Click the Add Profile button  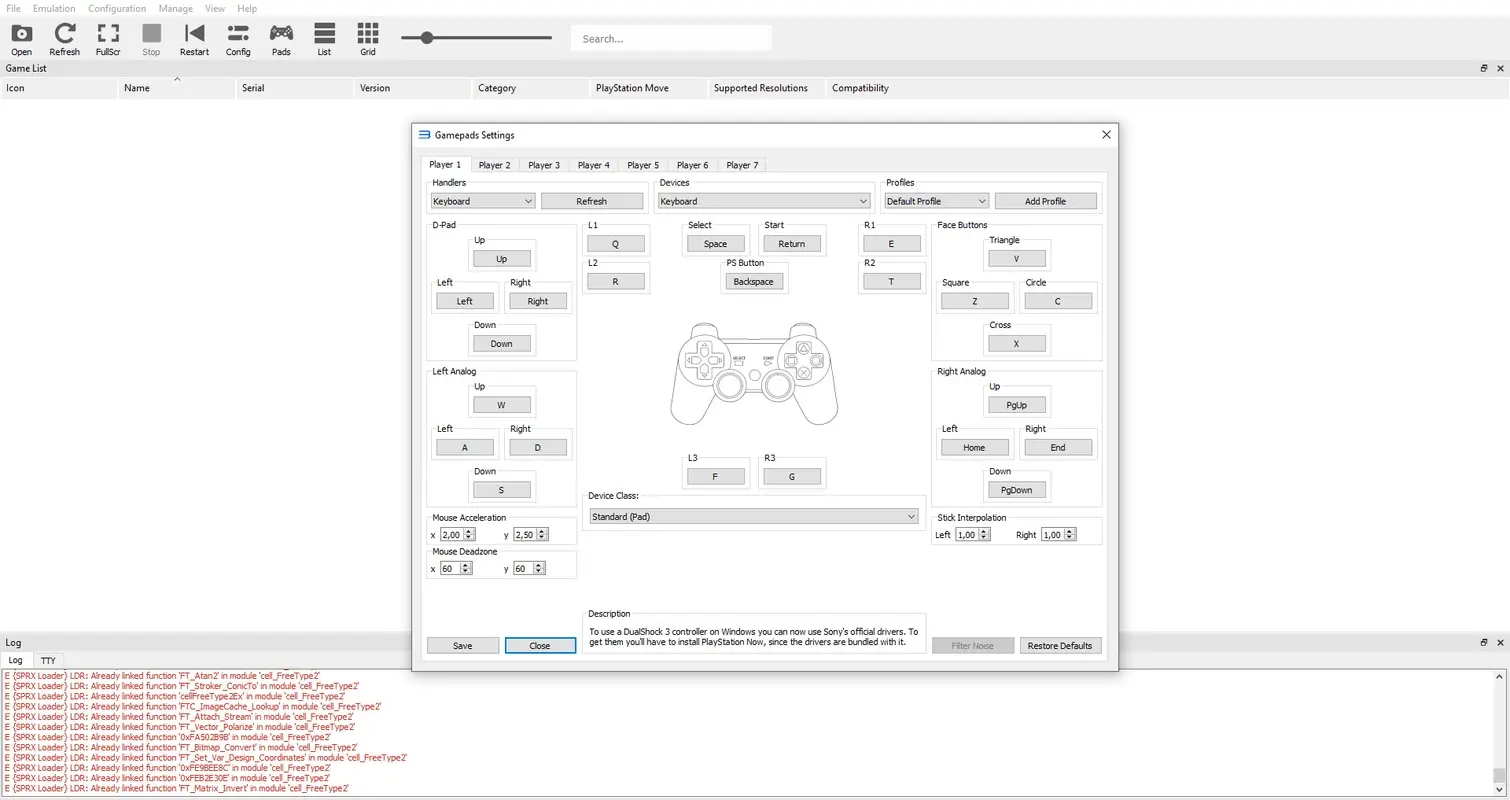1046,201
